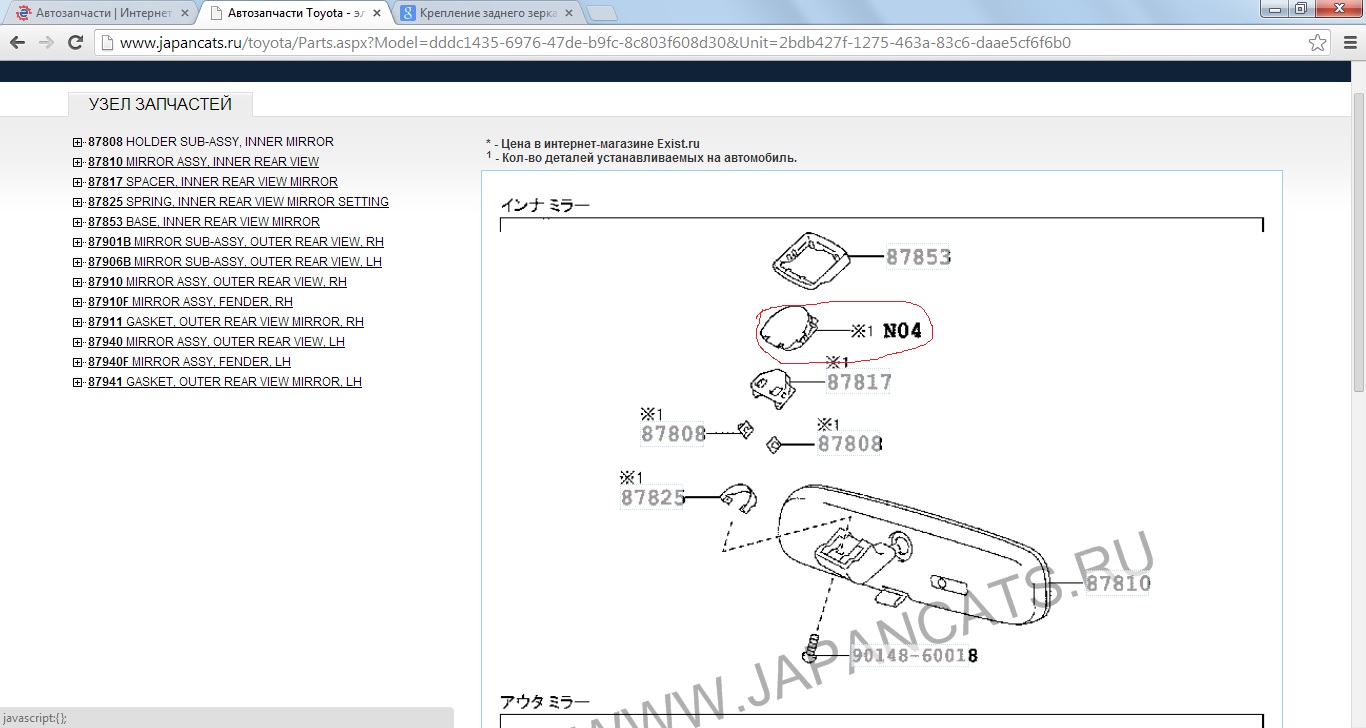The image size is (1366, 728).
Task: Click the address bar URL field
Action: point(700,43)
